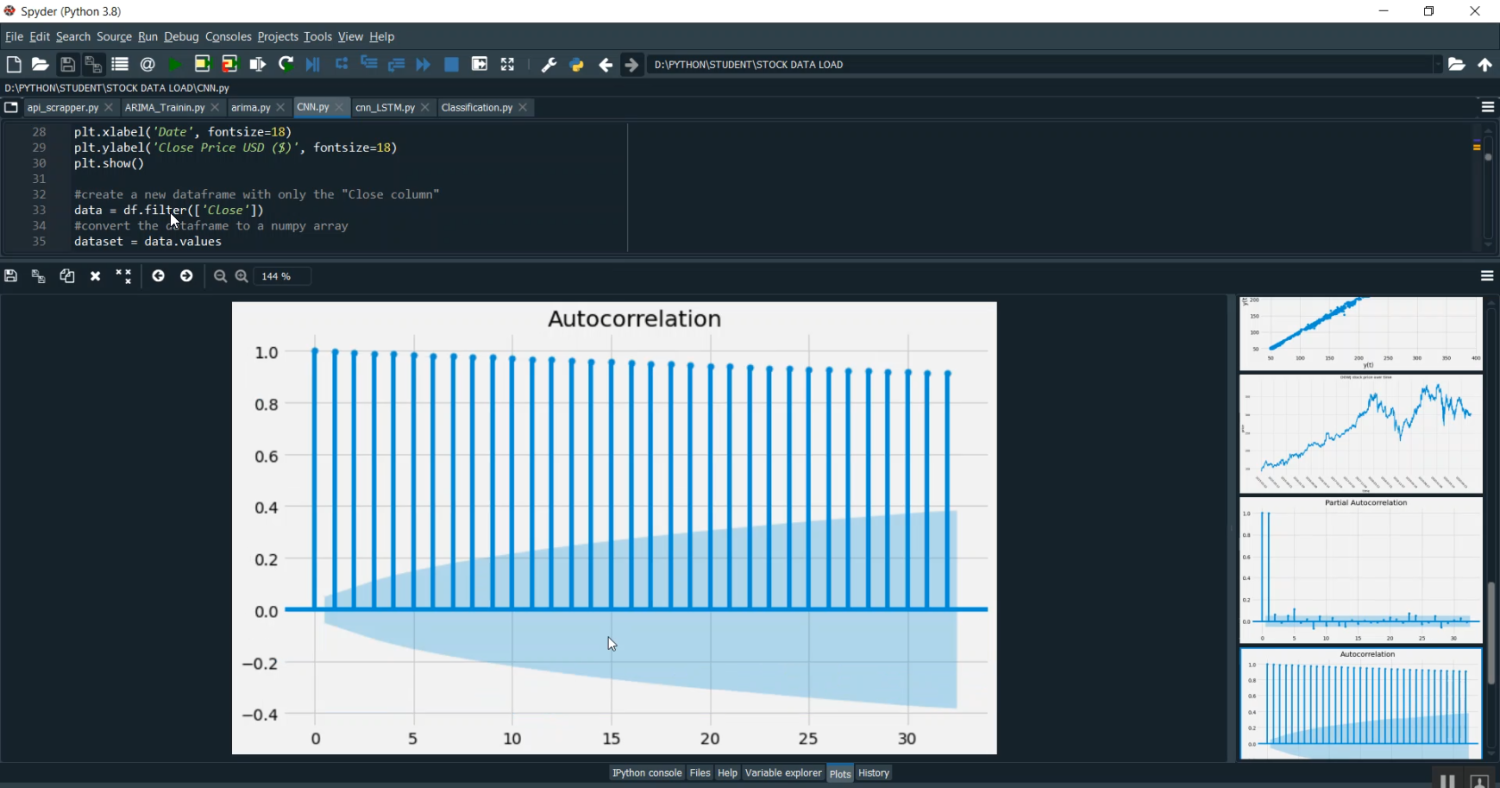This screenshot has width=1500, height=788.
Task: Open the editor pane options menu
Action: pyautogui.click(x=1487, y=107)
